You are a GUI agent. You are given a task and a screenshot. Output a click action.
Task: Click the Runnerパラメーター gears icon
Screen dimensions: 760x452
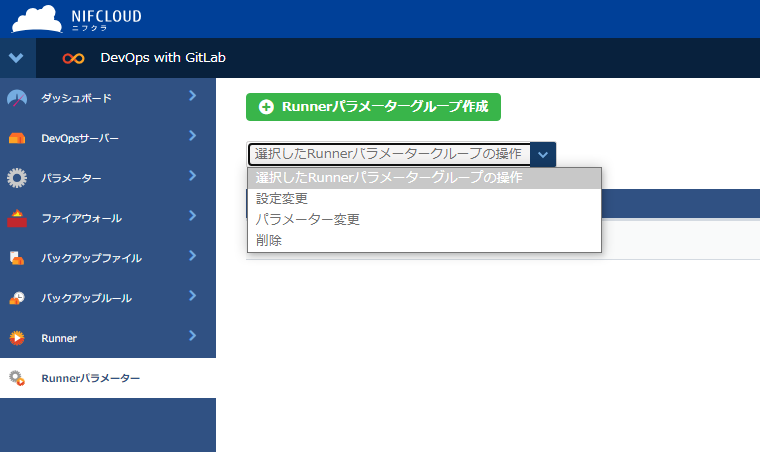pyautogui.click(x=17, y=378)
